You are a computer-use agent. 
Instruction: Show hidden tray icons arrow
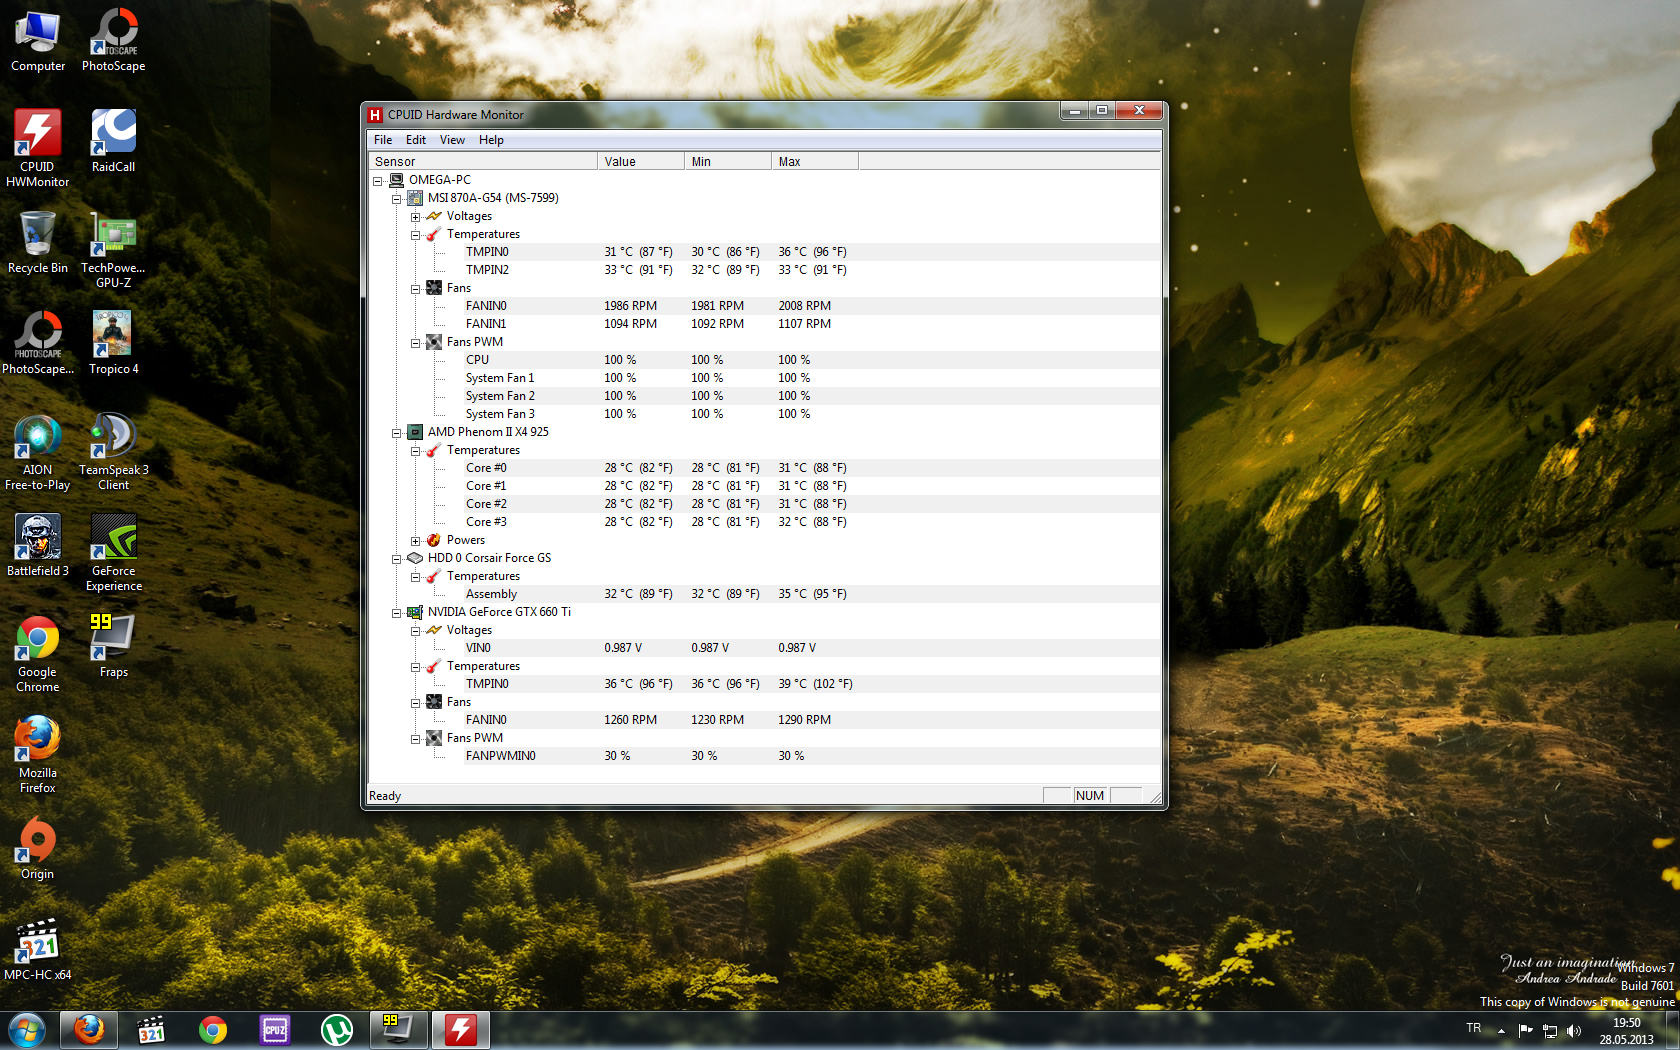coord(1501,1031)
